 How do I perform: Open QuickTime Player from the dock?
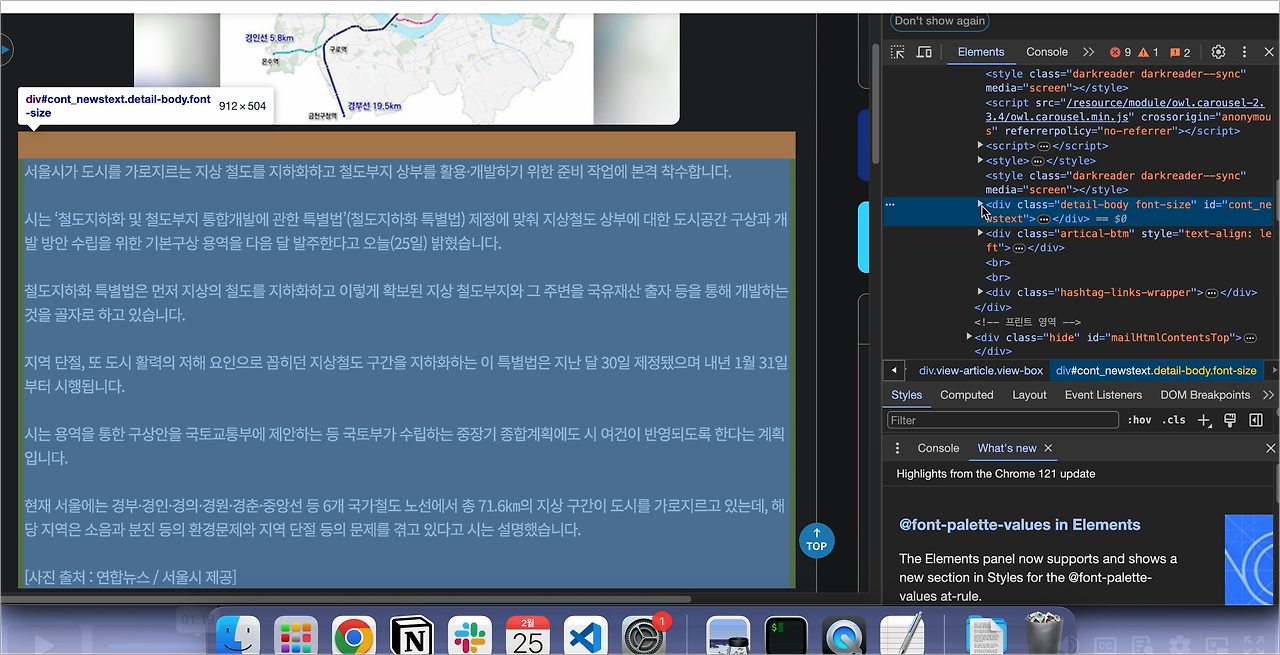click(844, 634)
